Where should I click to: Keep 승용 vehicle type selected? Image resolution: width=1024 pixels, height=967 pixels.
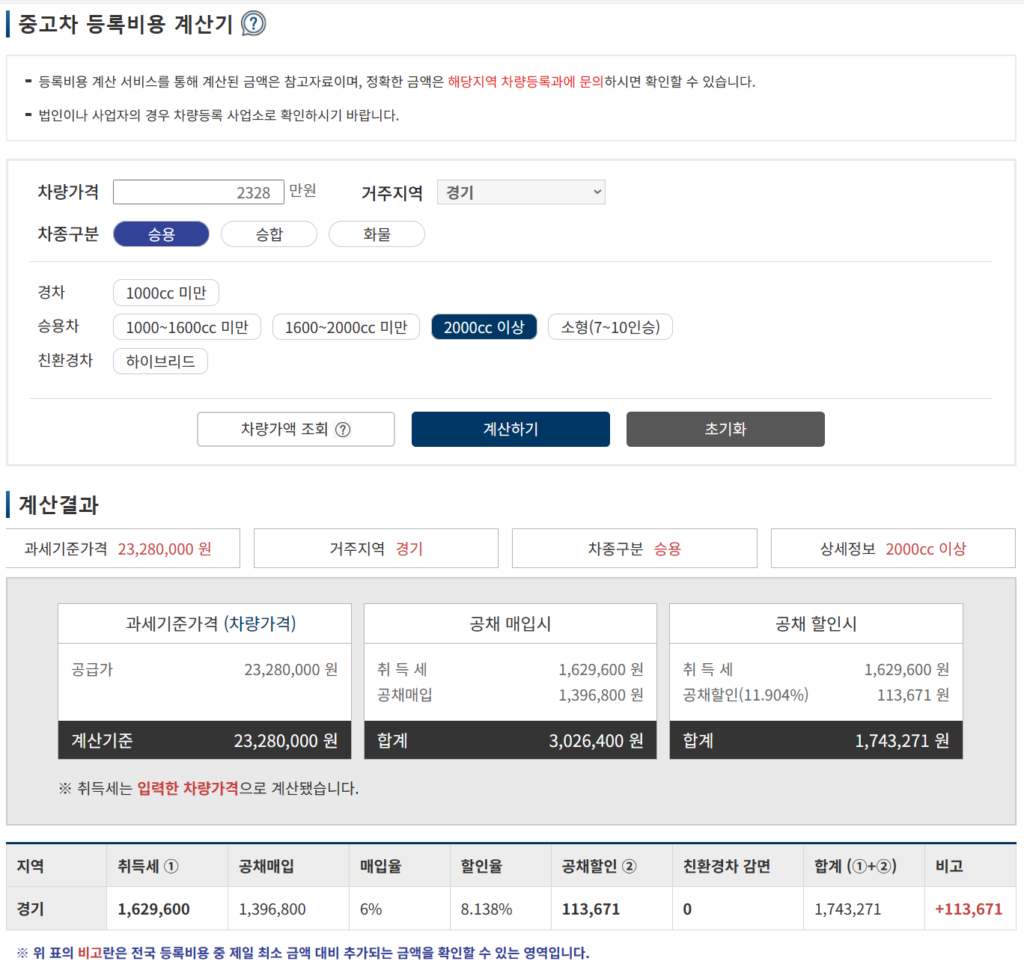(x=161, y=234)
